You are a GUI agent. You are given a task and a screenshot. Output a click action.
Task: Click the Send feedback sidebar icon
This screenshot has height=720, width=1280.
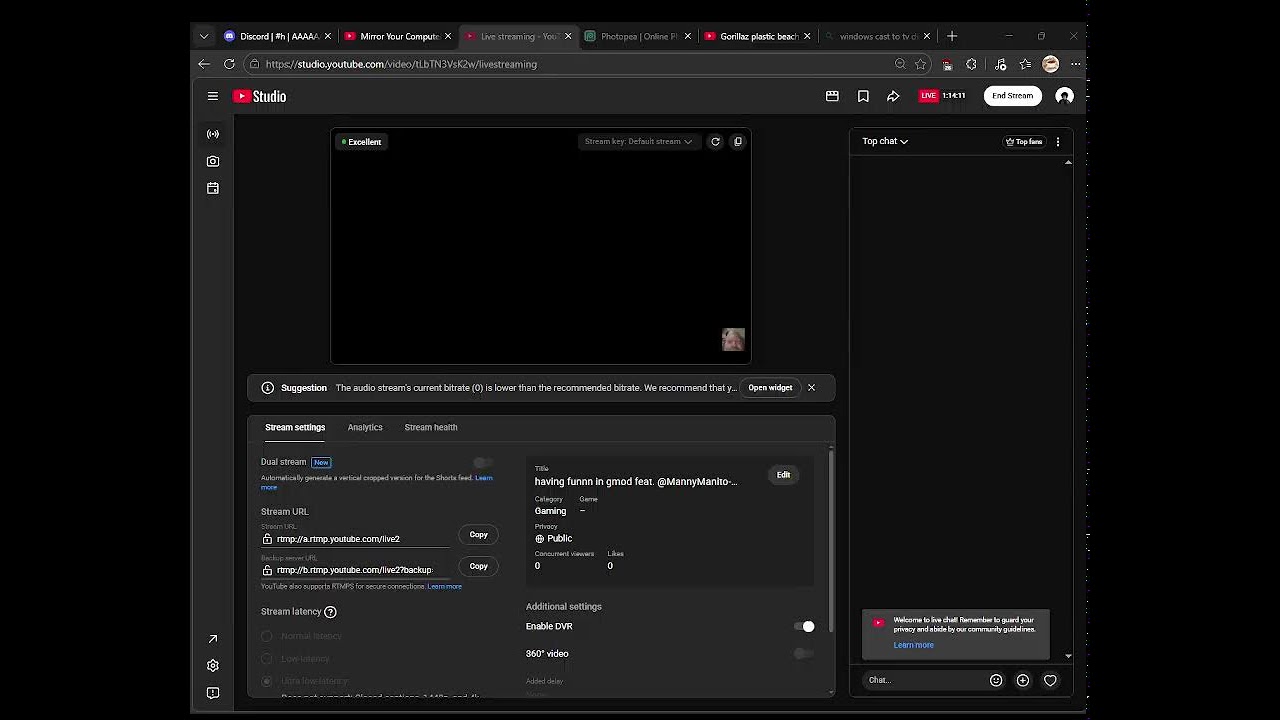[213, 693]
